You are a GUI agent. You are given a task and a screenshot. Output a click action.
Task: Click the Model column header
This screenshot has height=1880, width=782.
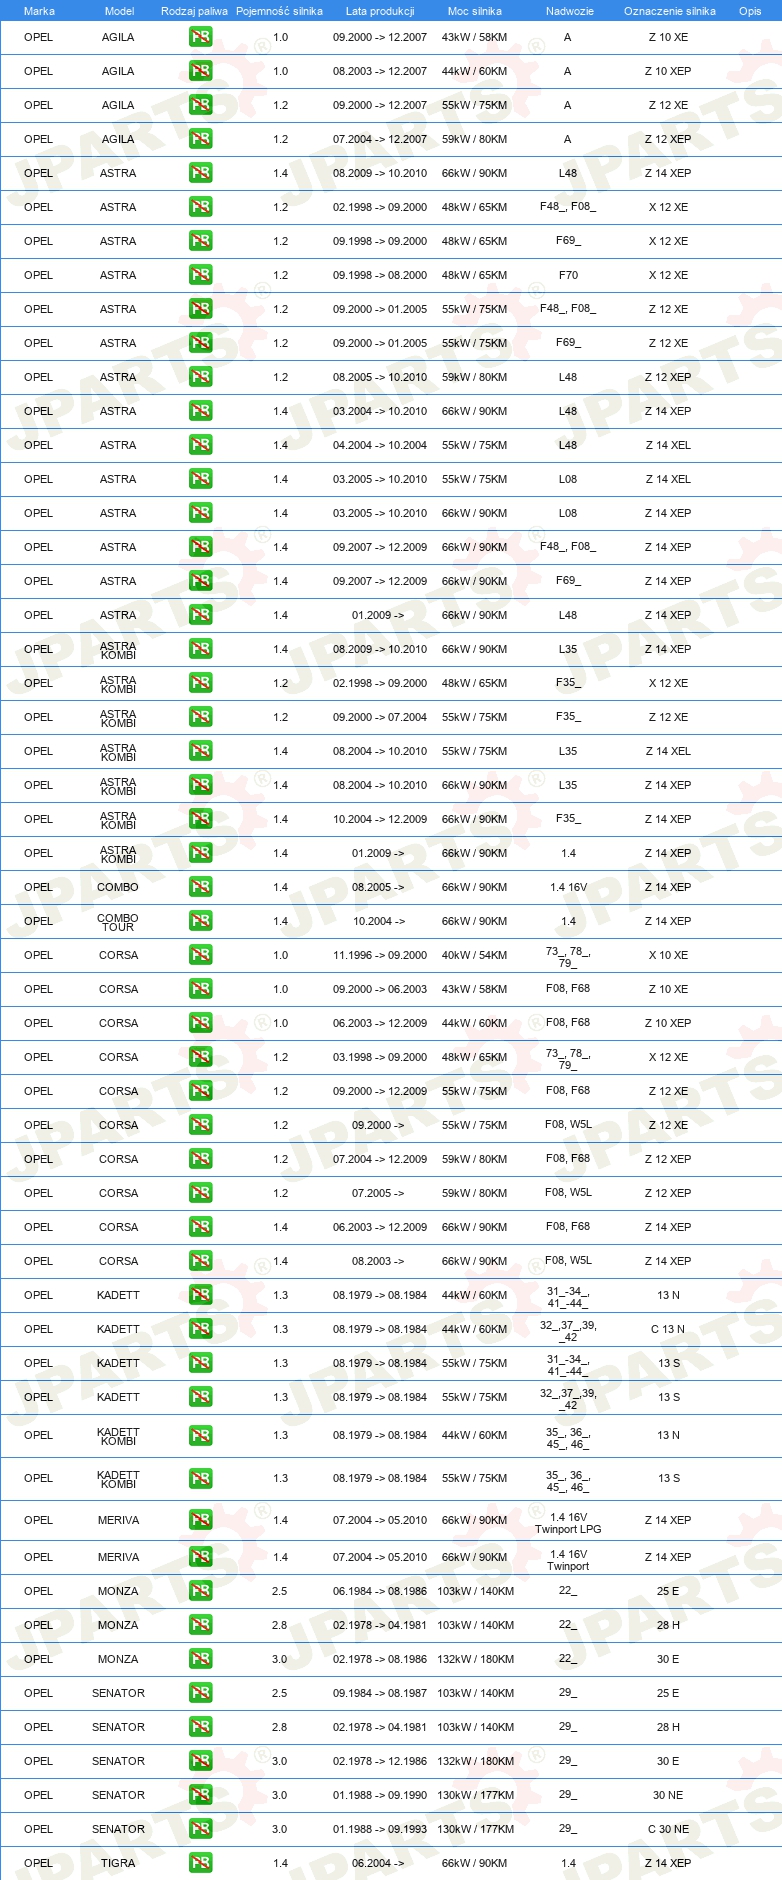(x=119, y=11)
